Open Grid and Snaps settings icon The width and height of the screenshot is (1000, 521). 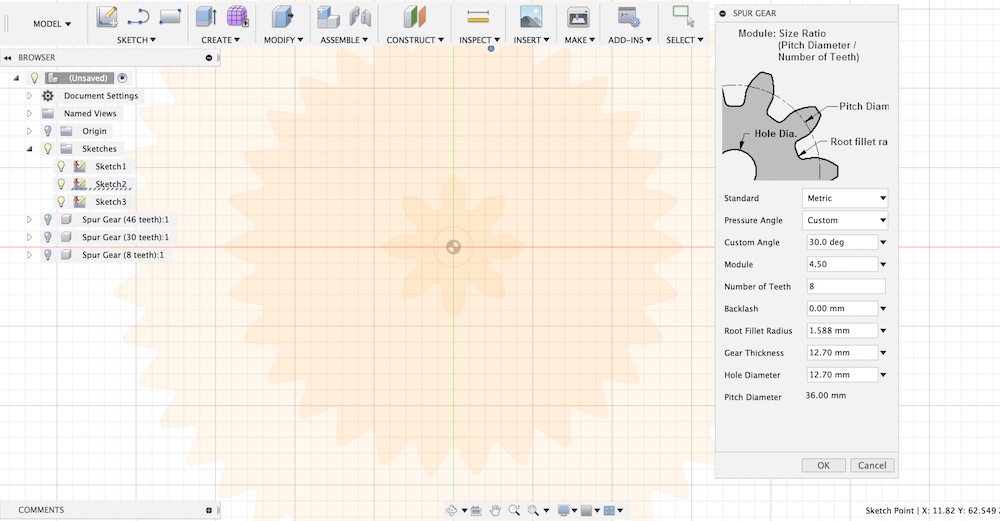[586, 510]
